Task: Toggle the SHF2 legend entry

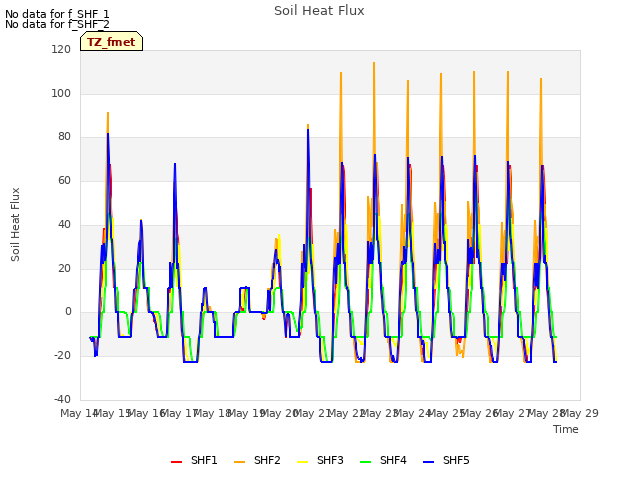Action: (257, 460)
